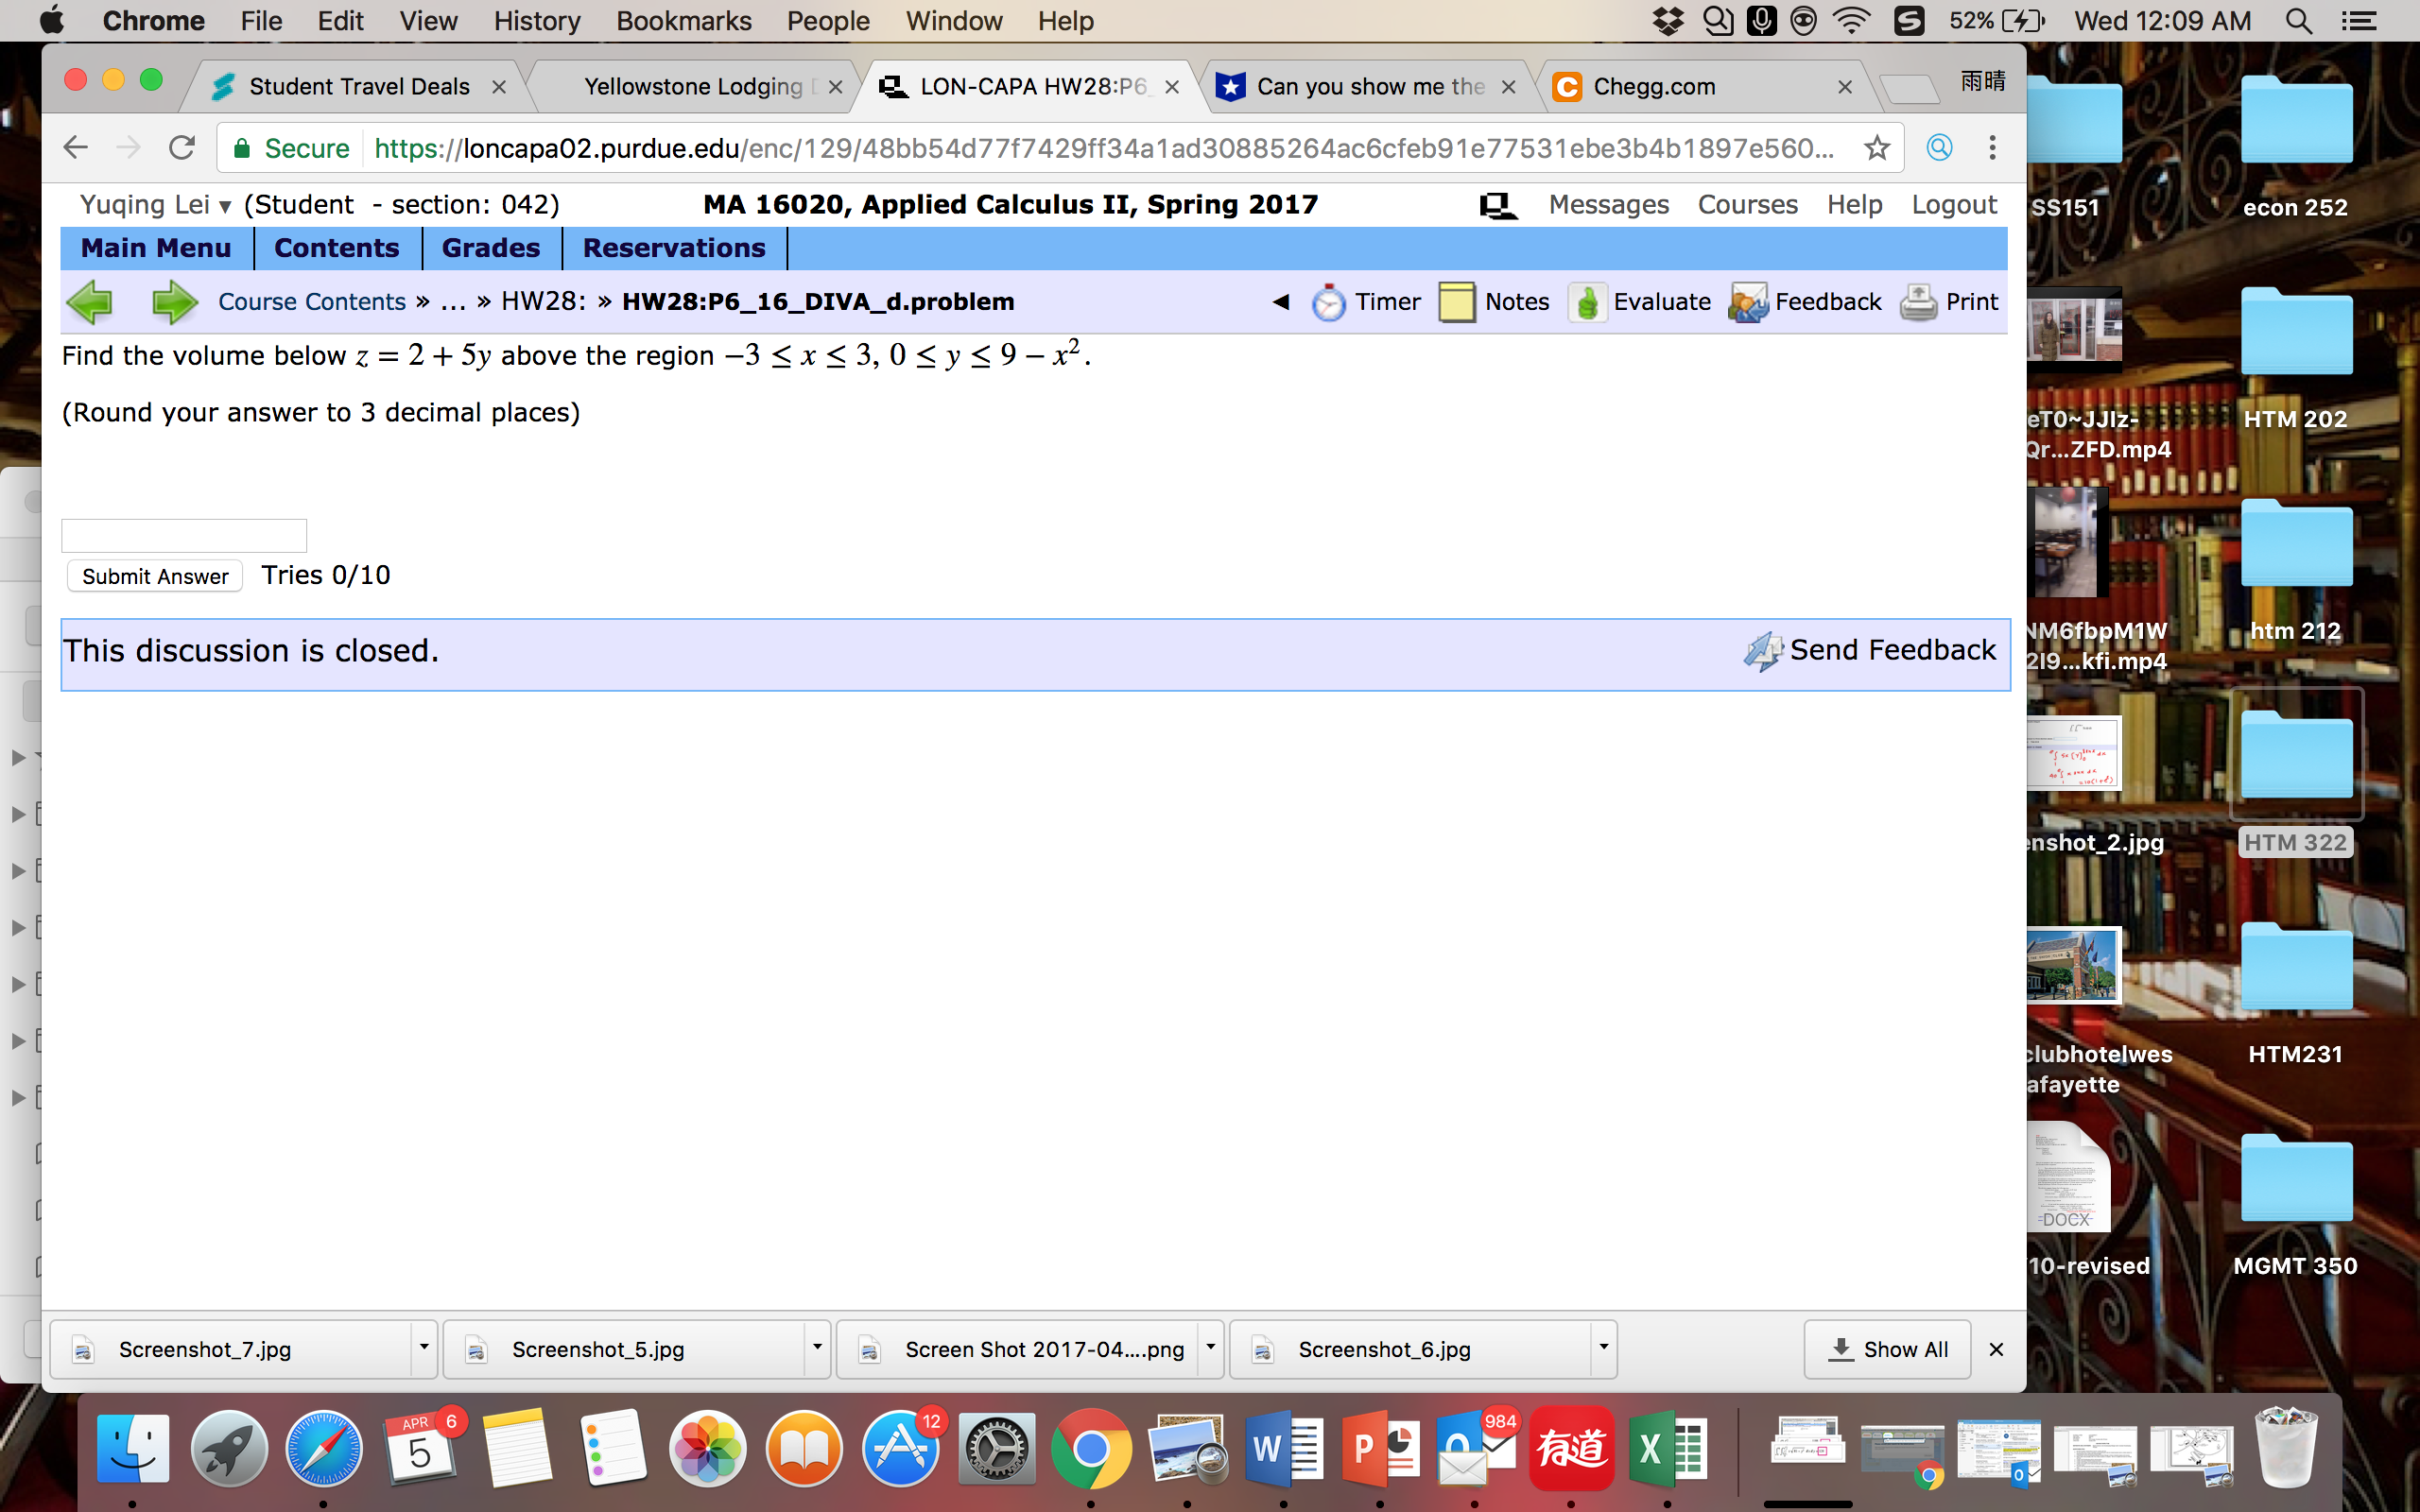Open the Timer tool
Image resolution: width=2420 pixels, height=1512 pixels.
coord(1366,302)
